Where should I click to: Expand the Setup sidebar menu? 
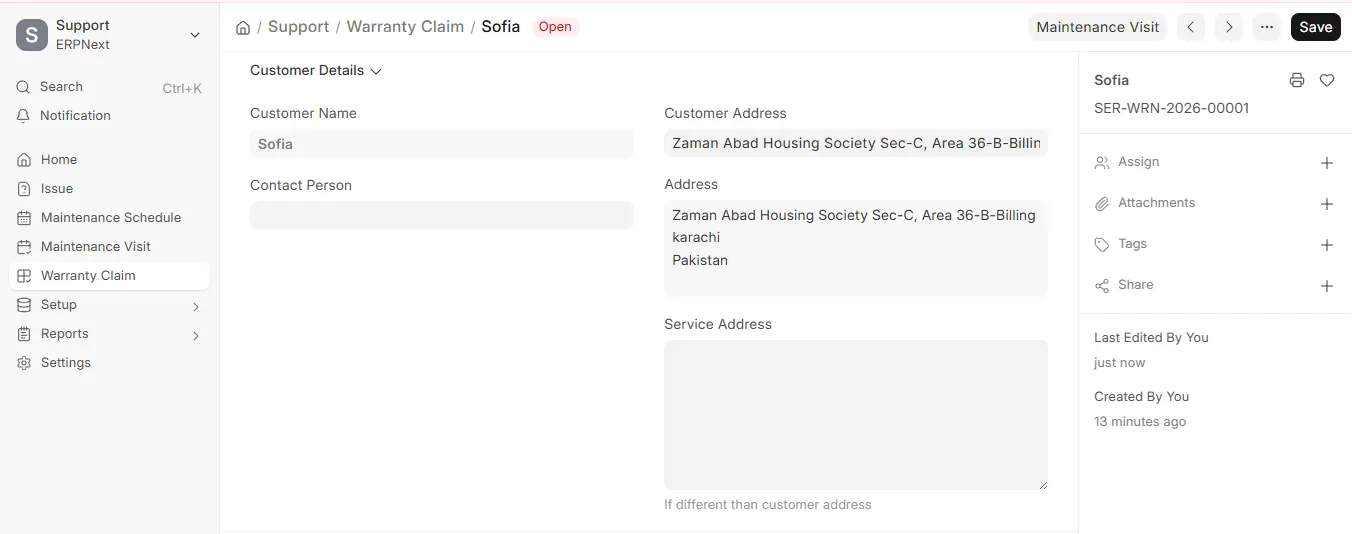point(110,305)
